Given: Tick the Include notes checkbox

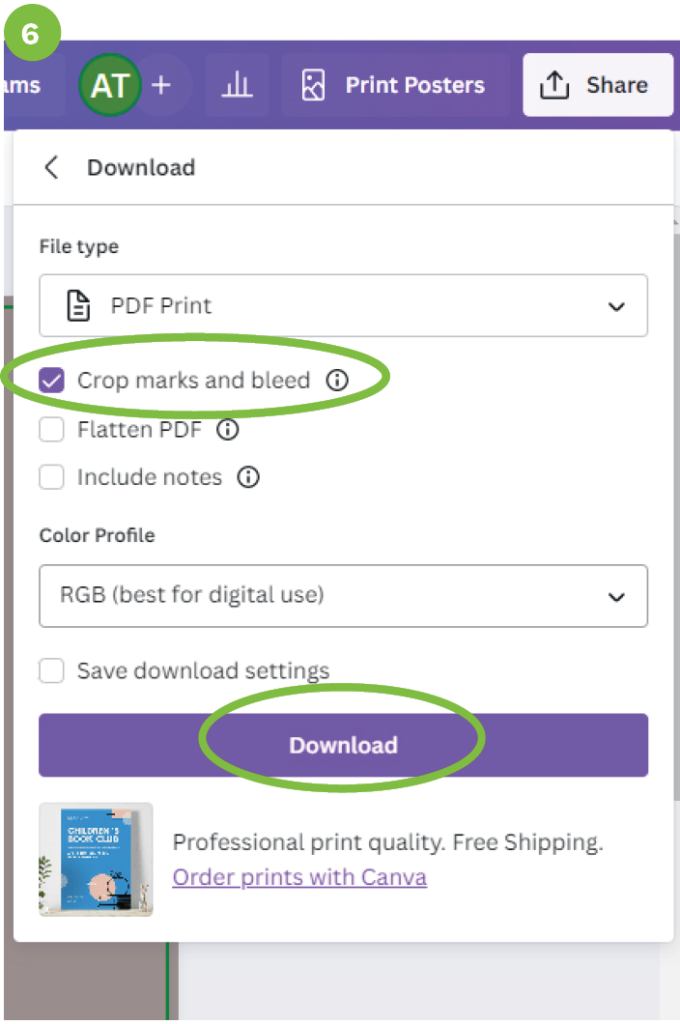Looking at the screenshot, I should 52,477.
